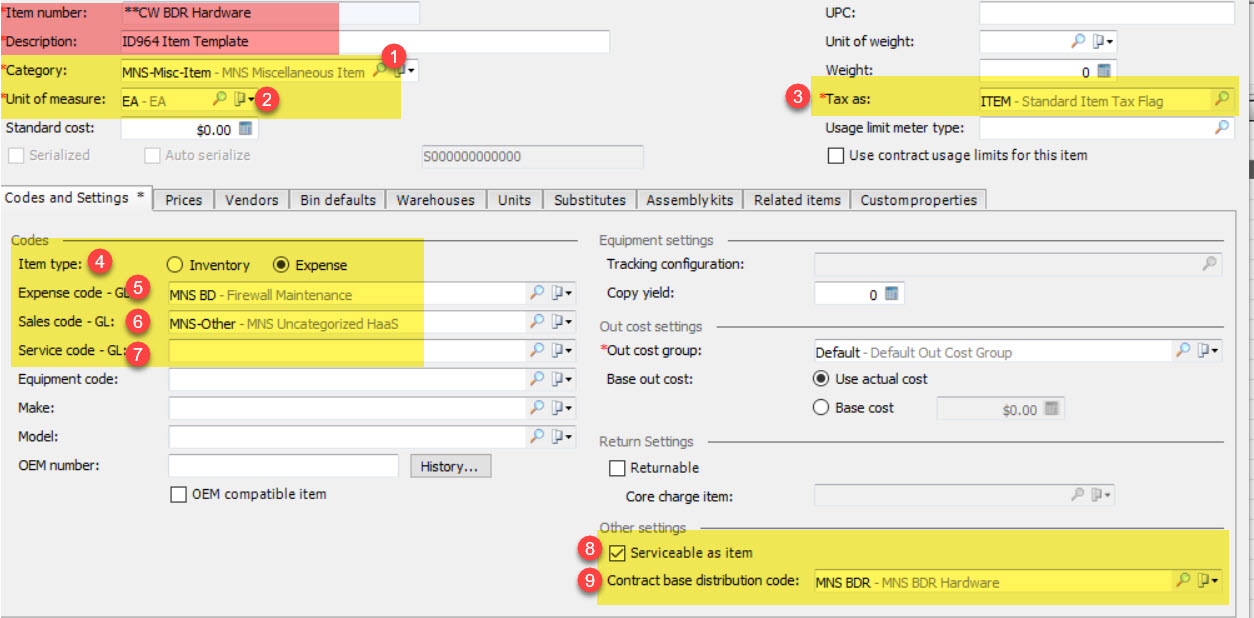This screenshot has height=618, width=1254.
Task: Open the Related items tab
Action: 797,200
